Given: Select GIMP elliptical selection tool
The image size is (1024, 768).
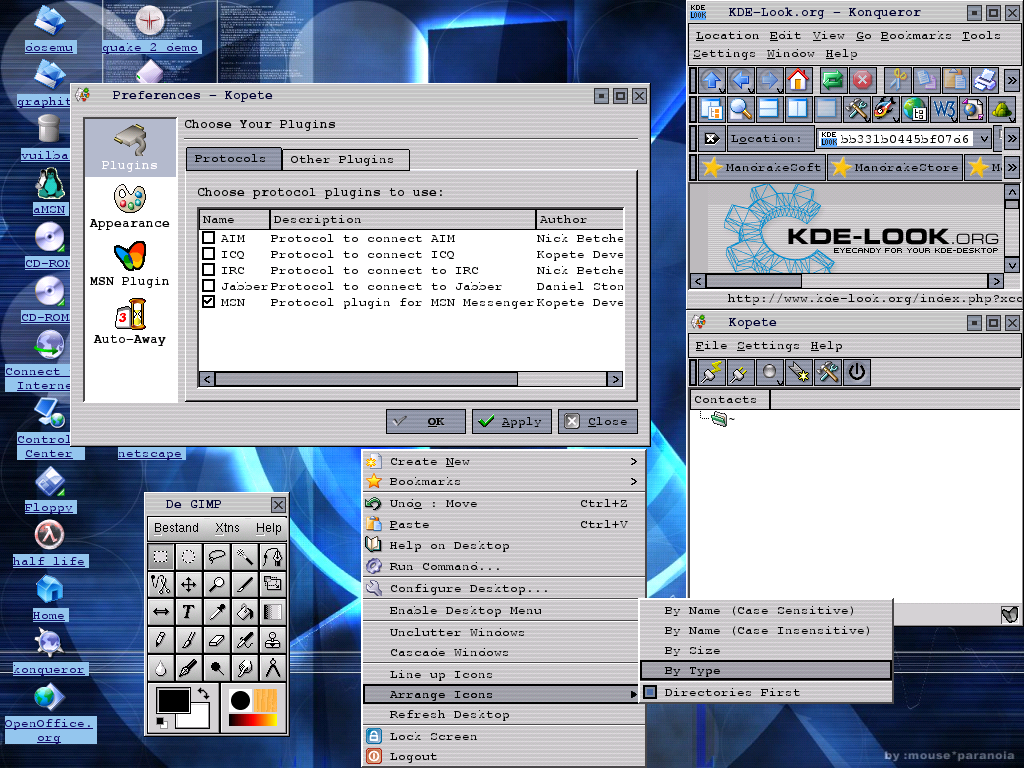Looking at the screenshot, I should [189, 556].
